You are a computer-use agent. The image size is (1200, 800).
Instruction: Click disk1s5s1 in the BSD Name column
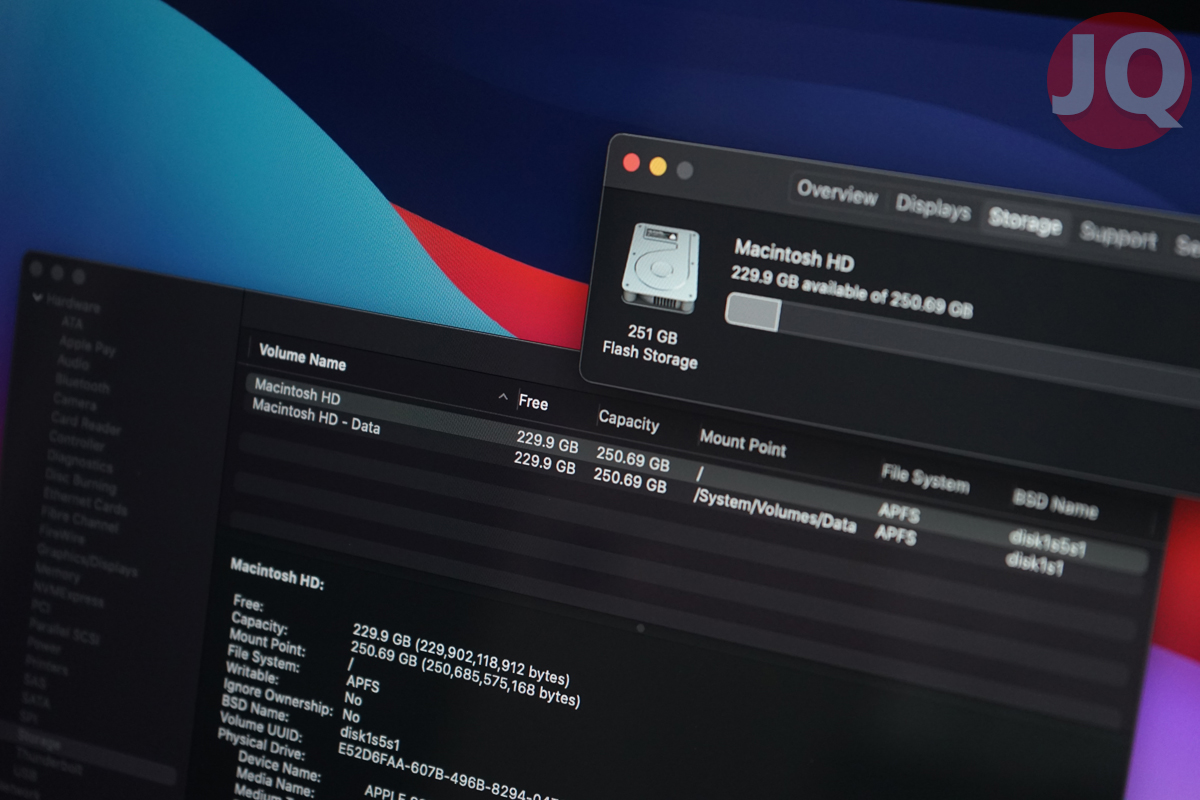click(x=1047, y=544)
